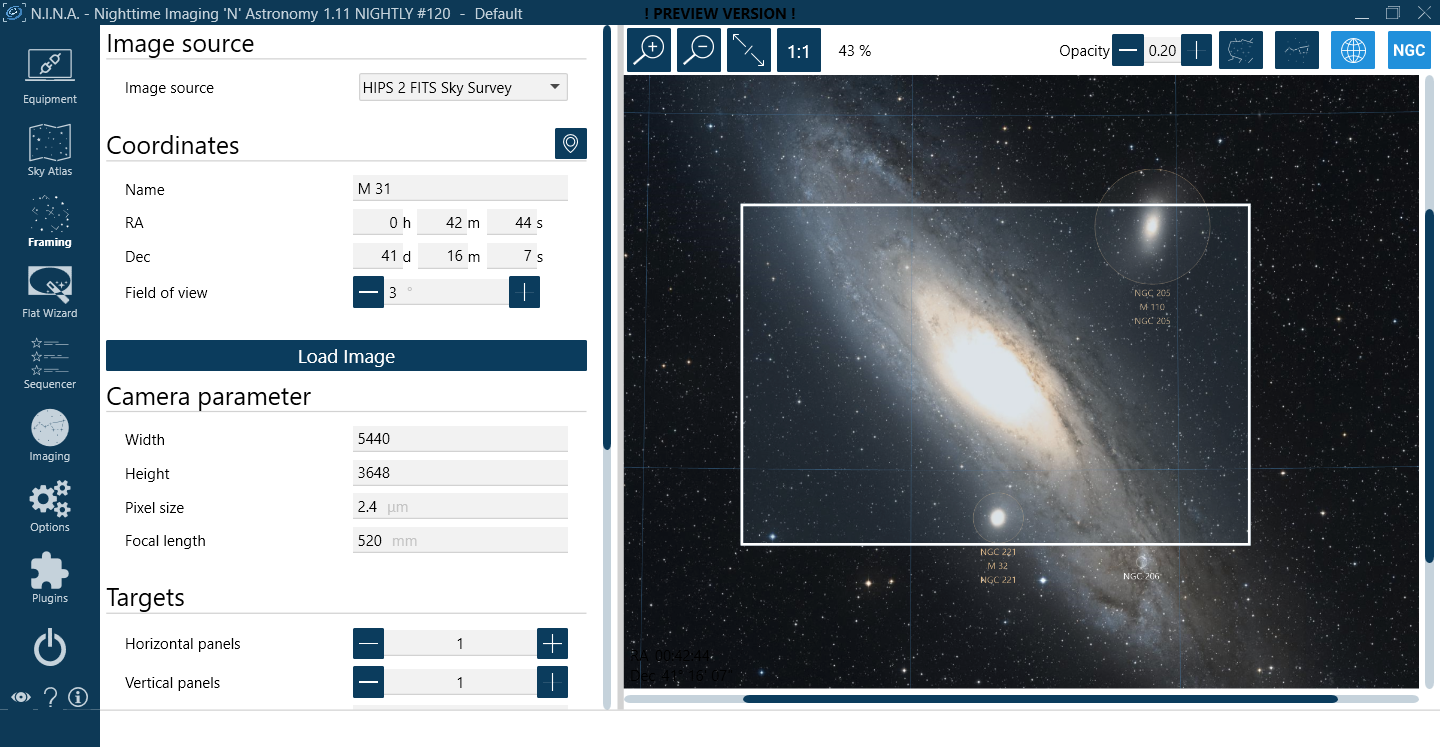Click the 43 % zoom level text
This screenshot has height=747, width=1440.
[x=855, y=51]
